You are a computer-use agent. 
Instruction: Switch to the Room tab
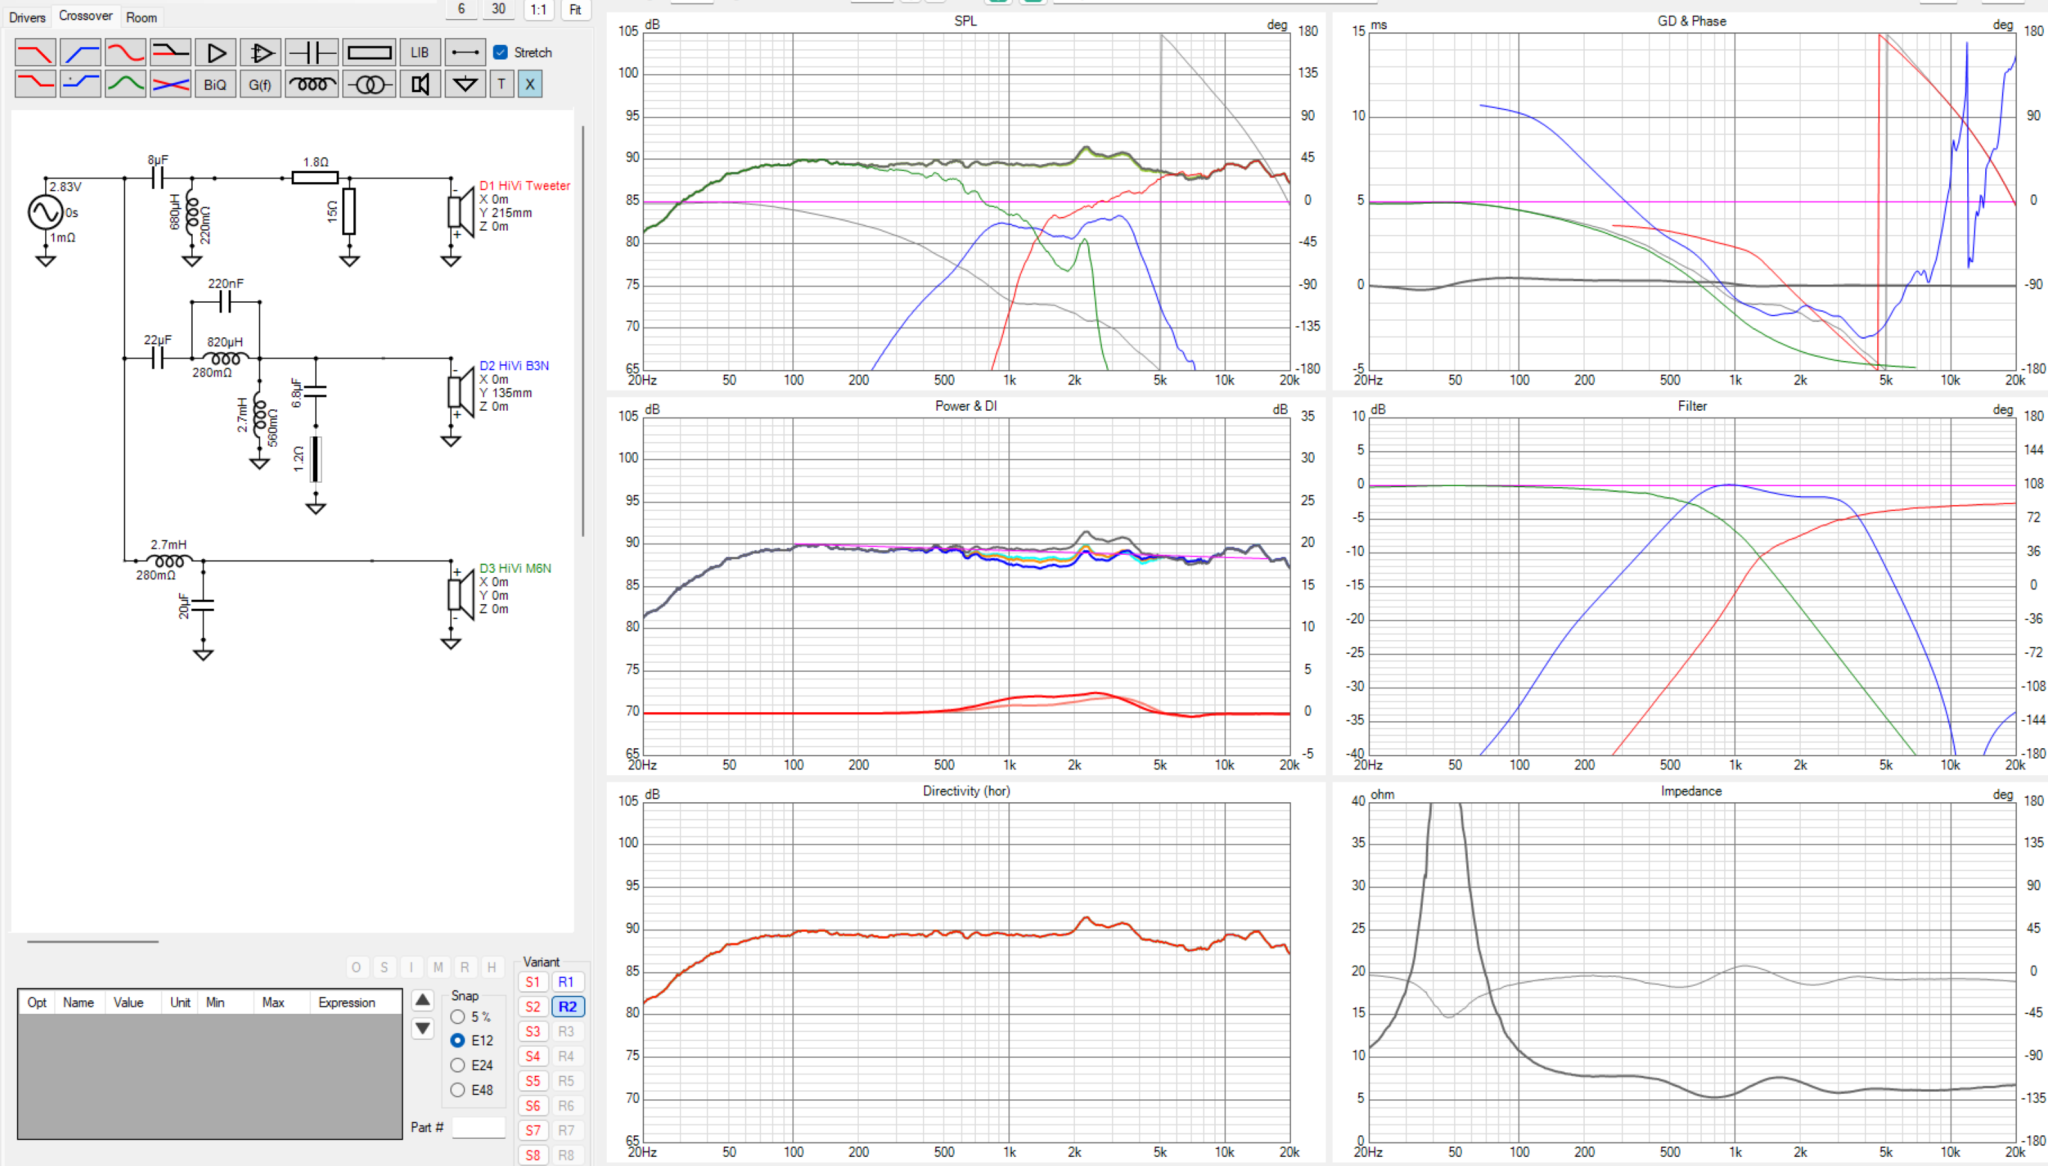(142, 17)
